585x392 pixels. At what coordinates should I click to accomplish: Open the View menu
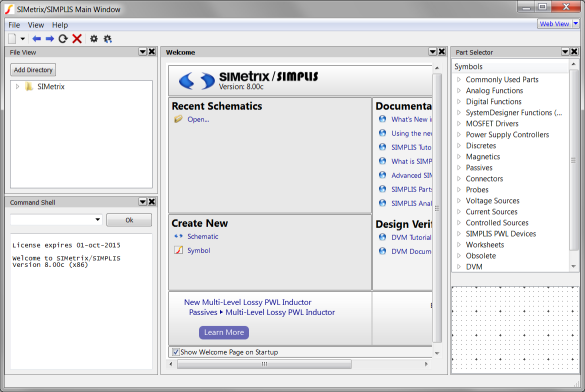click(x=36, y=25)
